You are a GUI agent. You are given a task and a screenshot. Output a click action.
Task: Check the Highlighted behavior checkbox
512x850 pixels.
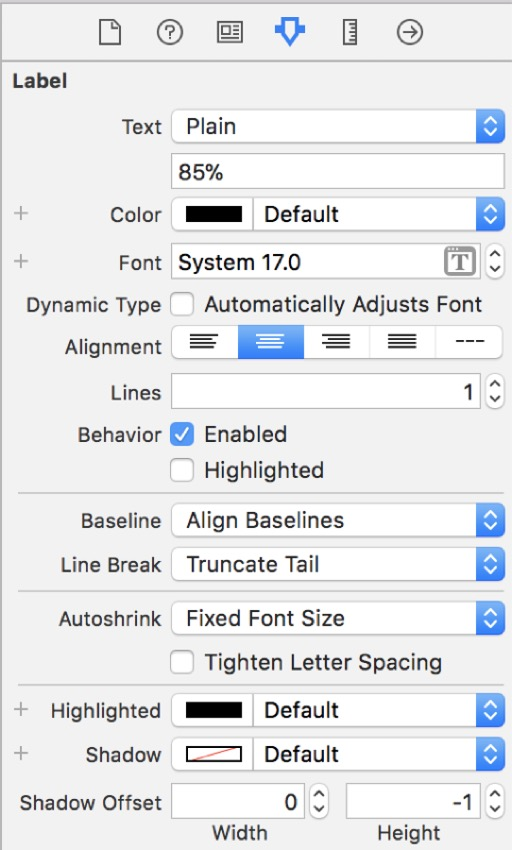182,471
